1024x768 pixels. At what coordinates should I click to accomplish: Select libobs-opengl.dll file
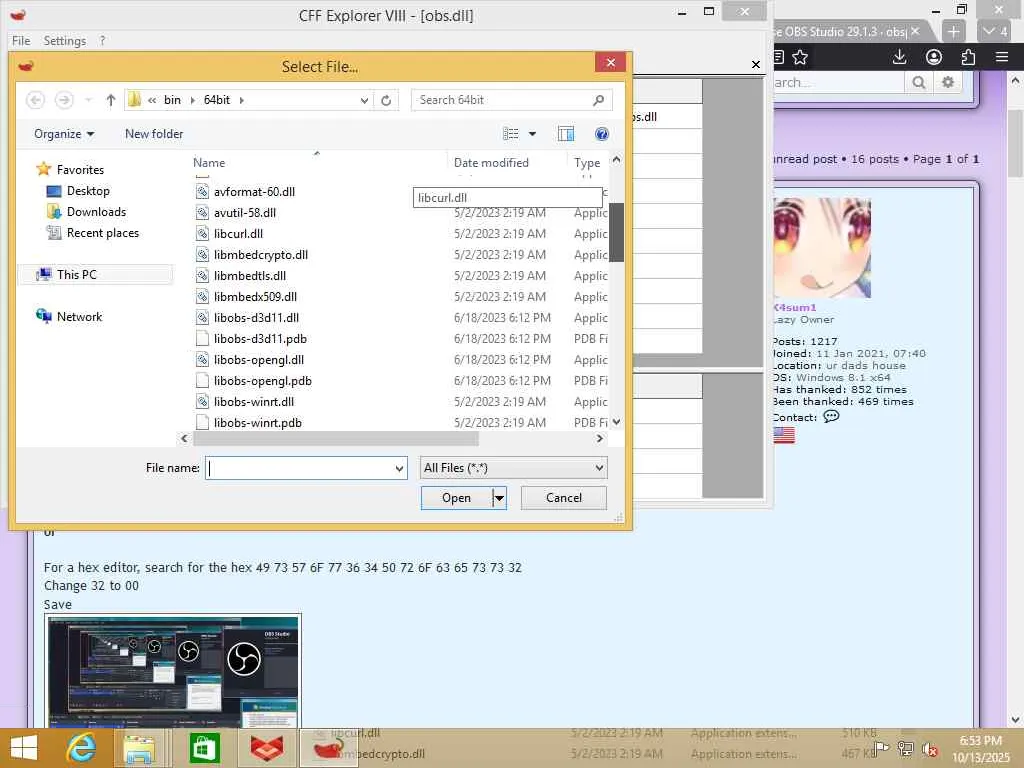(259, 360)
